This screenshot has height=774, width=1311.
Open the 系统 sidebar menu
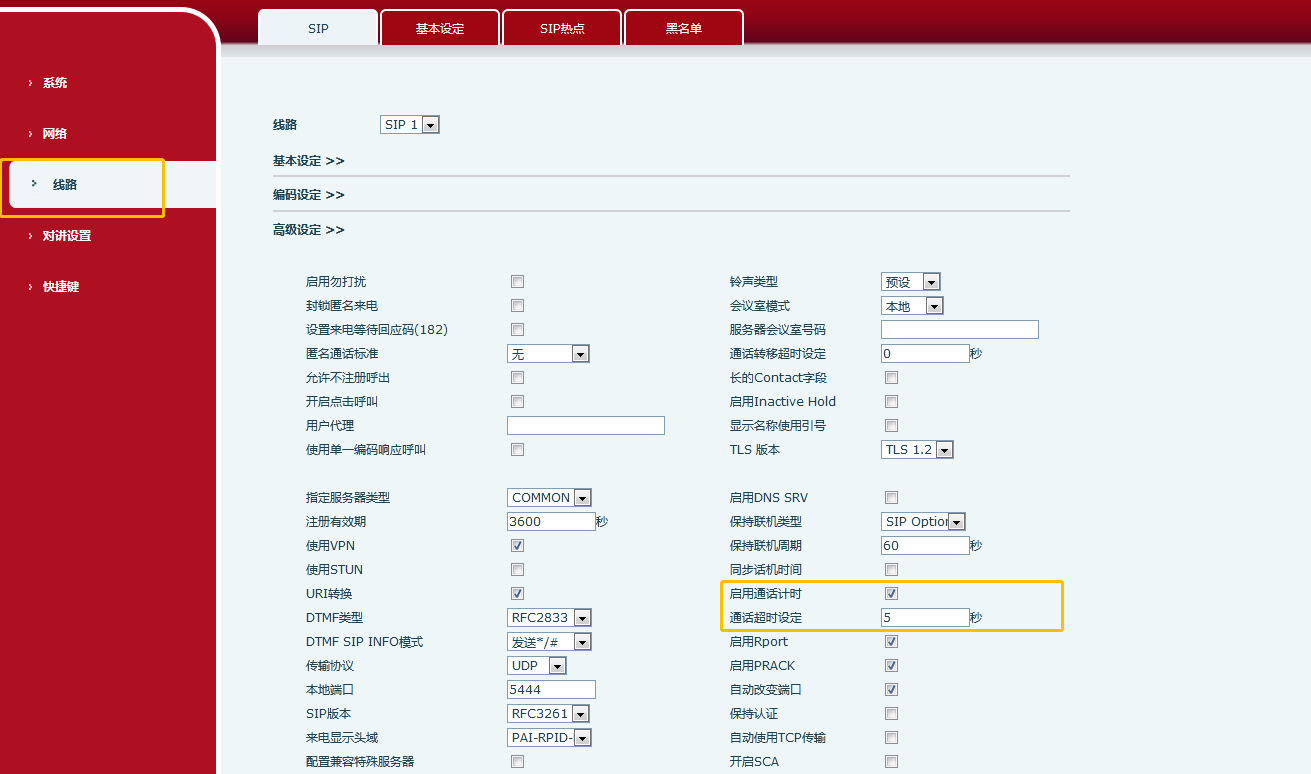(x=55, y=83)
